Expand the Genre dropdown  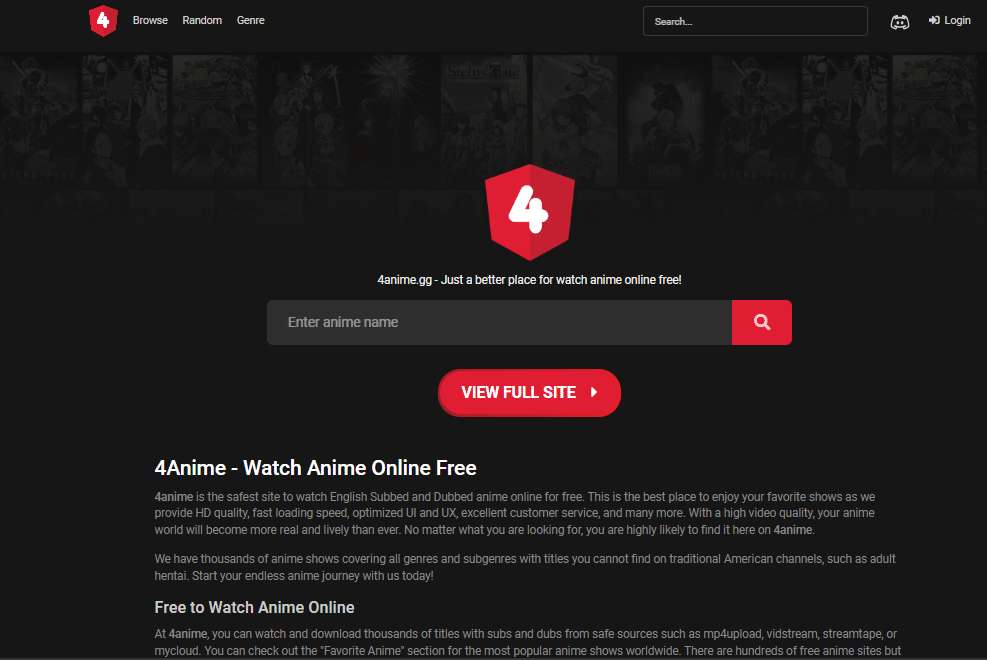pos(250,20)
